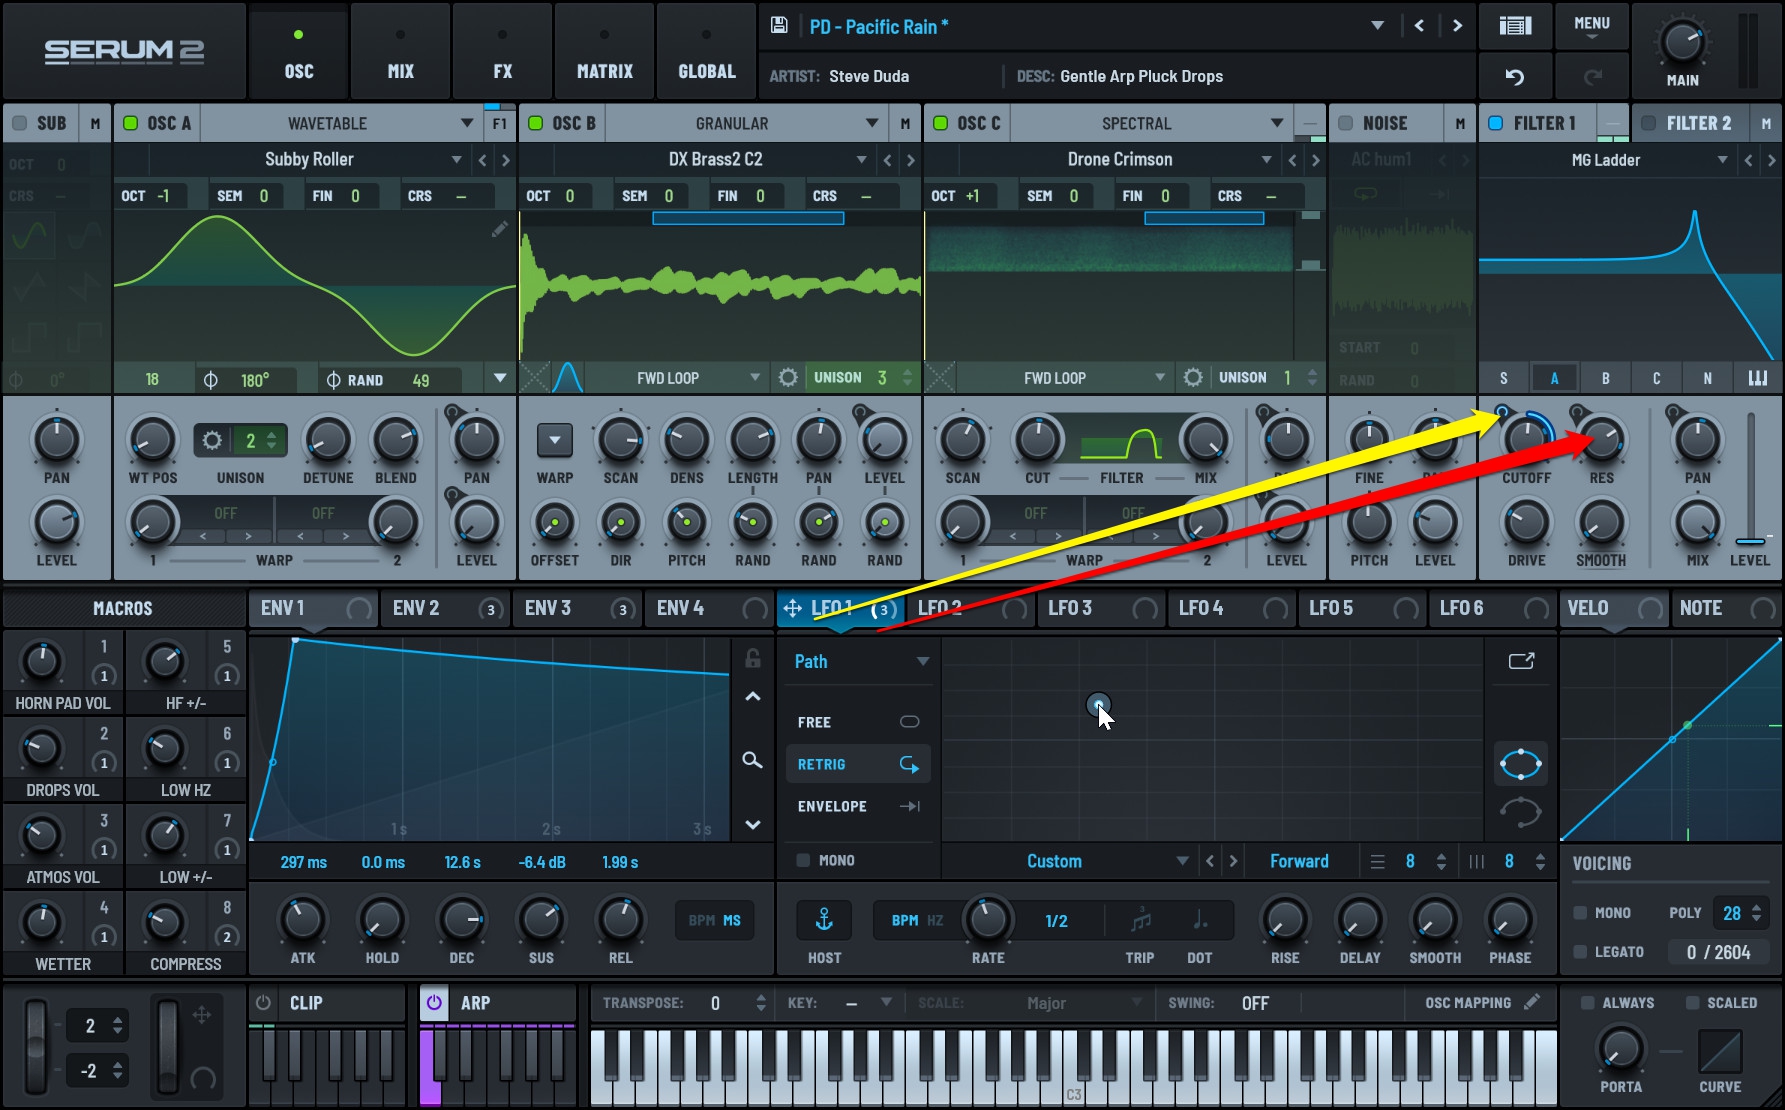Click the LFO export/popout icon
Viewport: 1785px width, 1110px height.
point(1521,661)
